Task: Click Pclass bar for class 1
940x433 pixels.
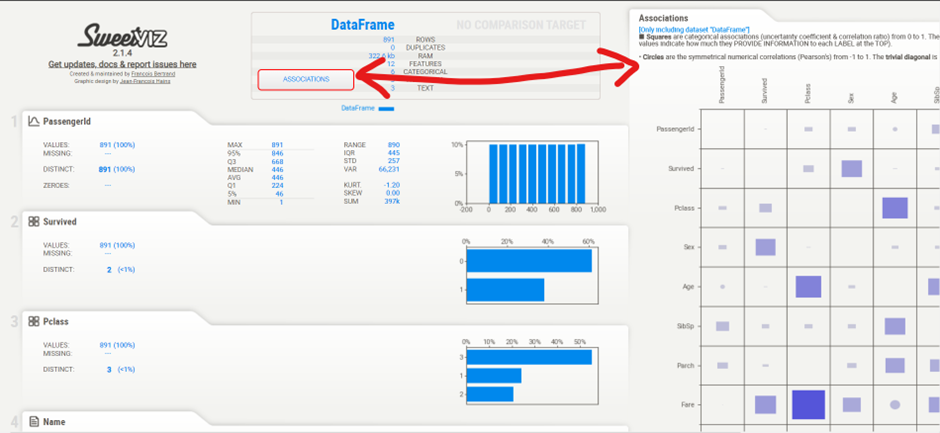Action: click(x=494, y=376)
